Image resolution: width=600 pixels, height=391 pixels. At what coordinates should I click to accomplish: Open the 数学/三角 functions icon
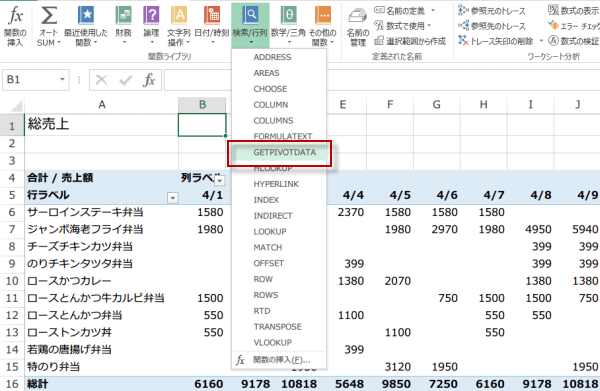coord(289,15)
